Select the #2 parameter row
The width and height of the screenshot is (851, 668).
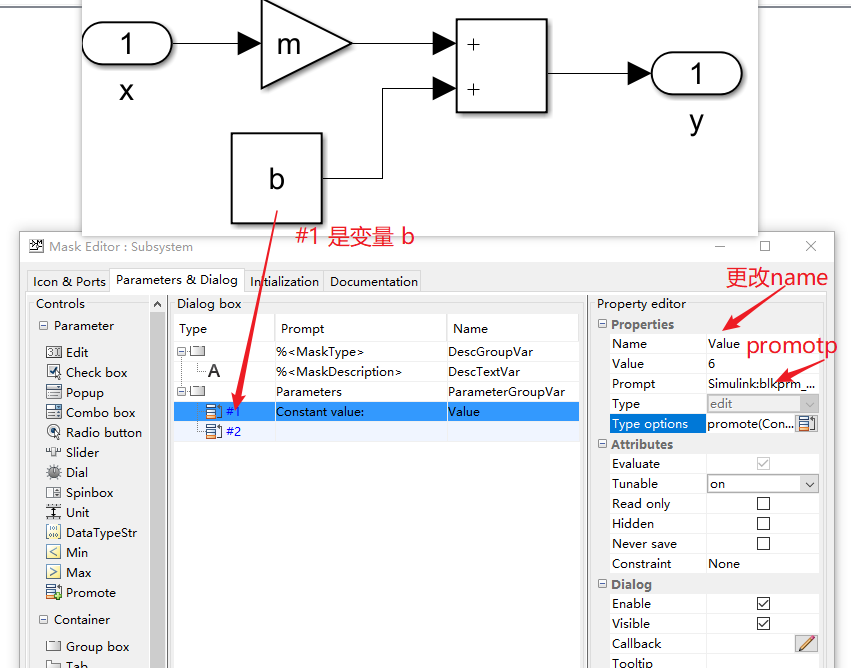click(x=376, y=432)
